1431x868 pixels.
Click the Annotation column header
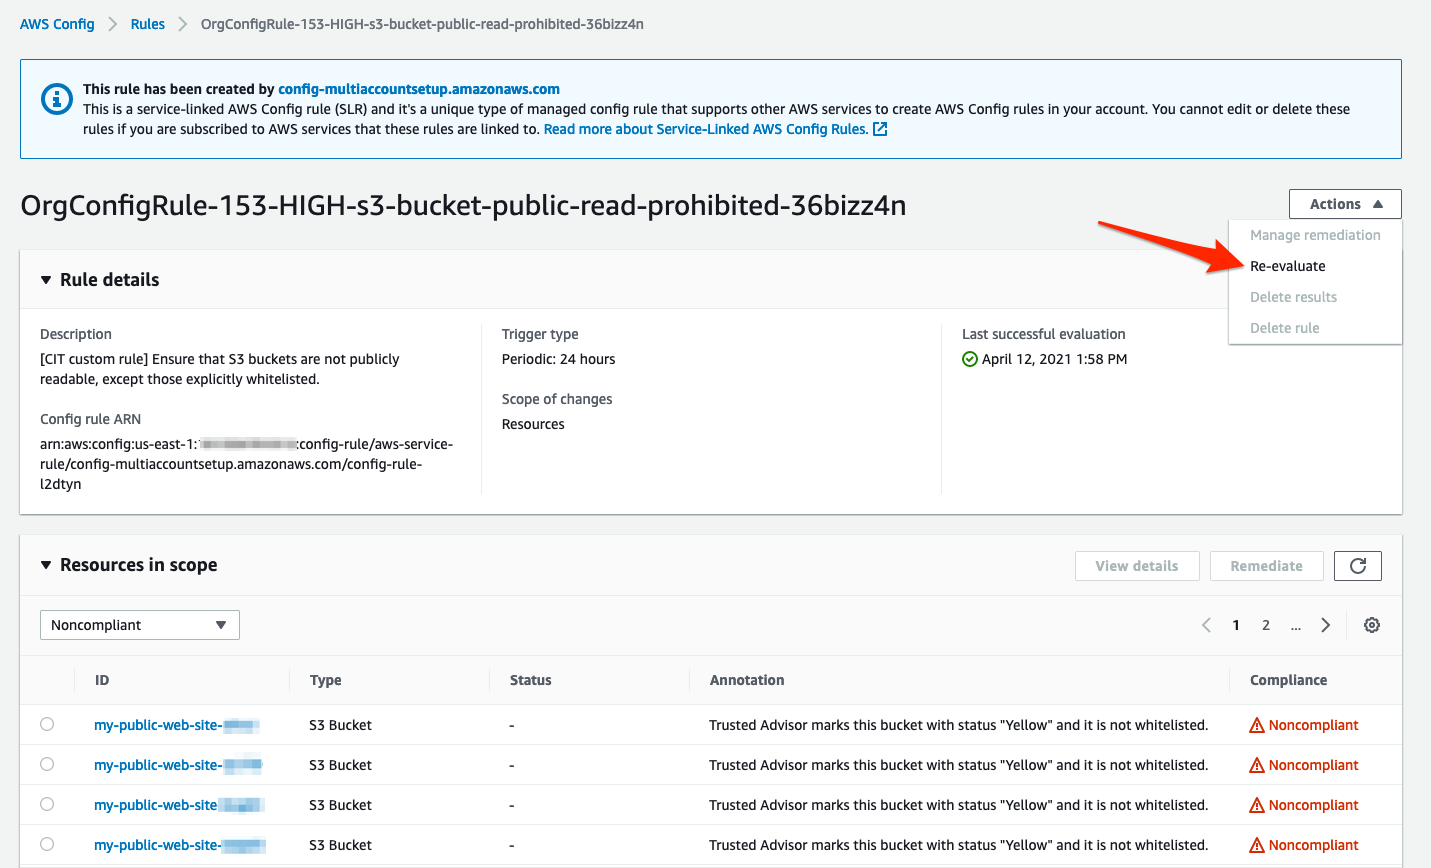click(x=747, y=680)
